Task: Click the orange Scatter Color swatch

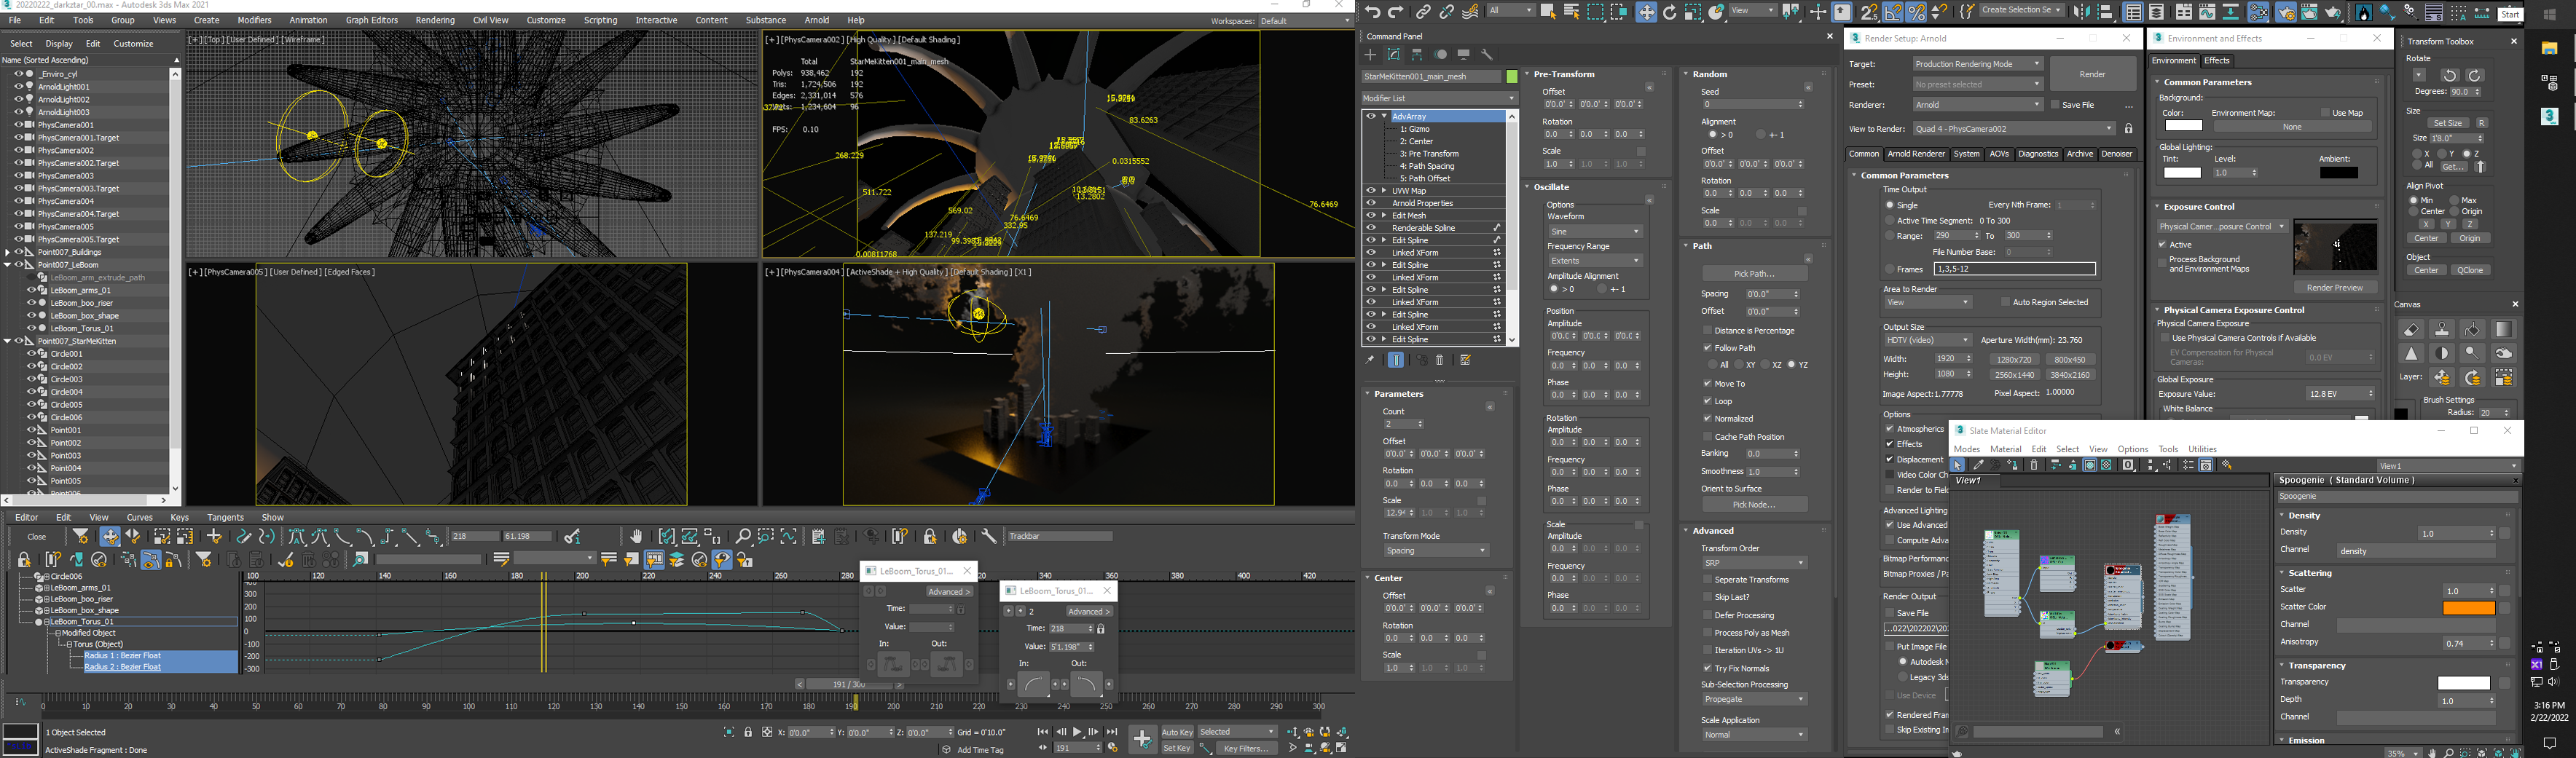Action: coord(2468,608)
